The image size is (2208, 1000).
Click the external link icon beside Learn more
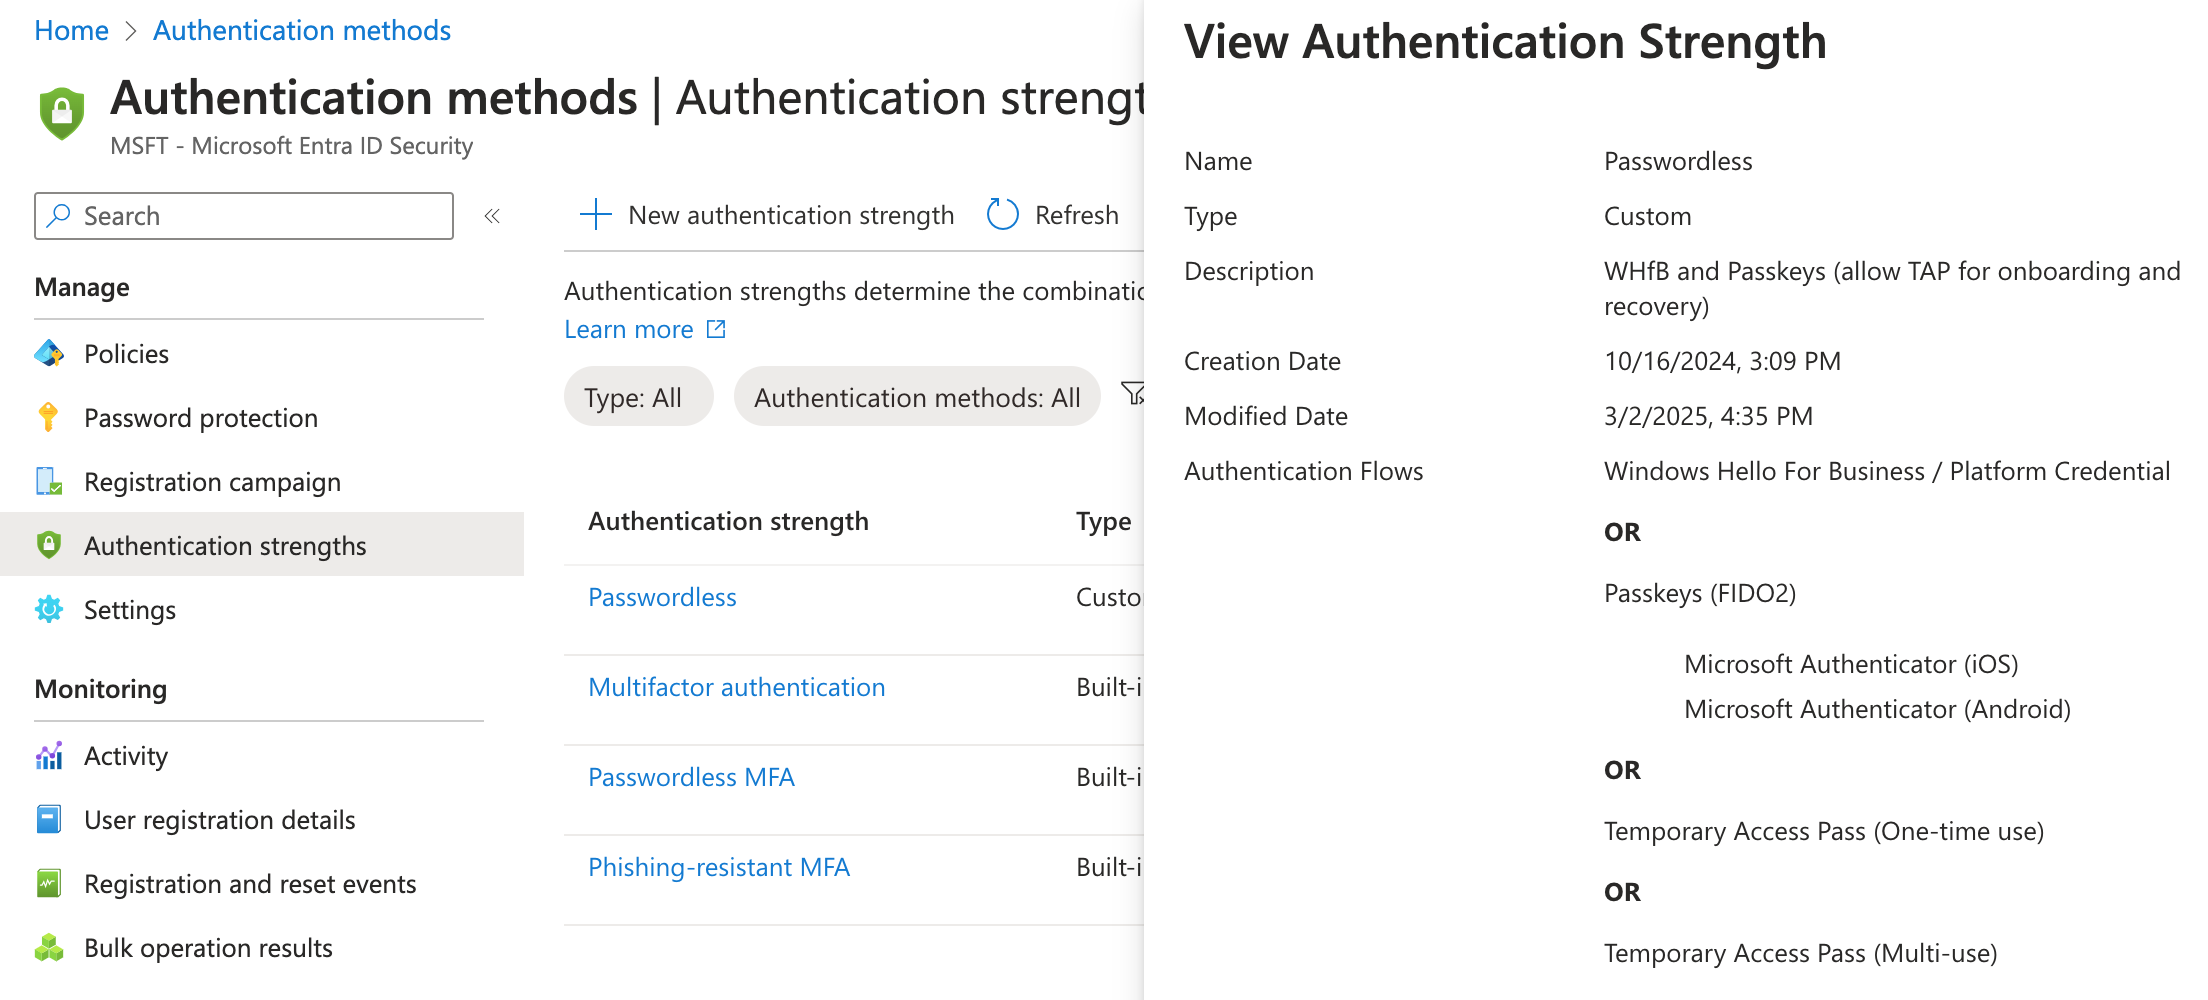pos(716,329)
